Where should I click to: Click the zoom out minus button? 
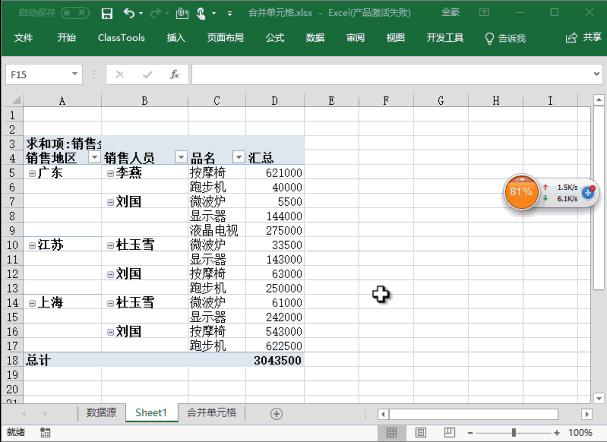(470, 433)
